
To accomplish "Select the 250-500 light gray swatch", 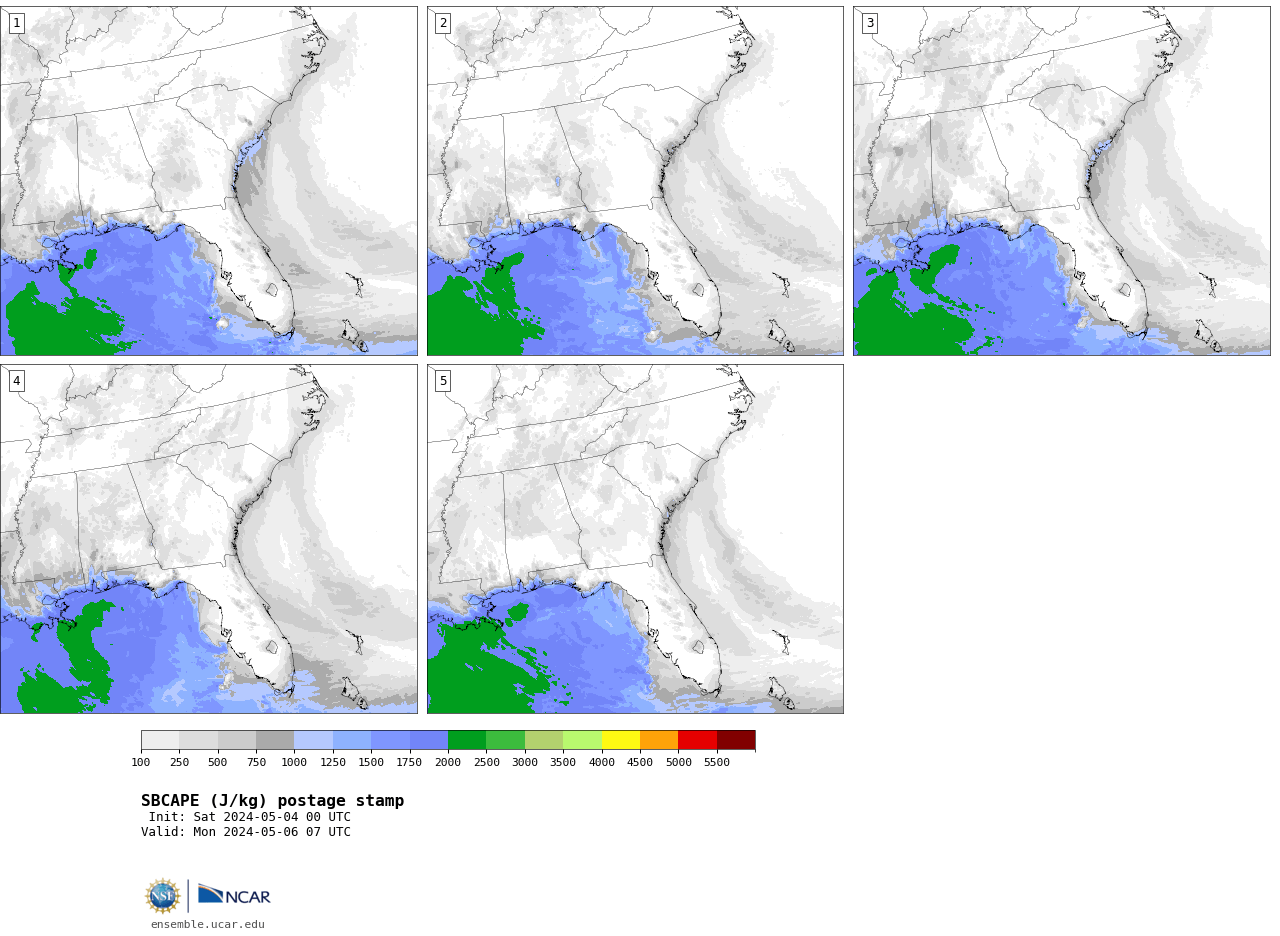I will tap(199, 740).
